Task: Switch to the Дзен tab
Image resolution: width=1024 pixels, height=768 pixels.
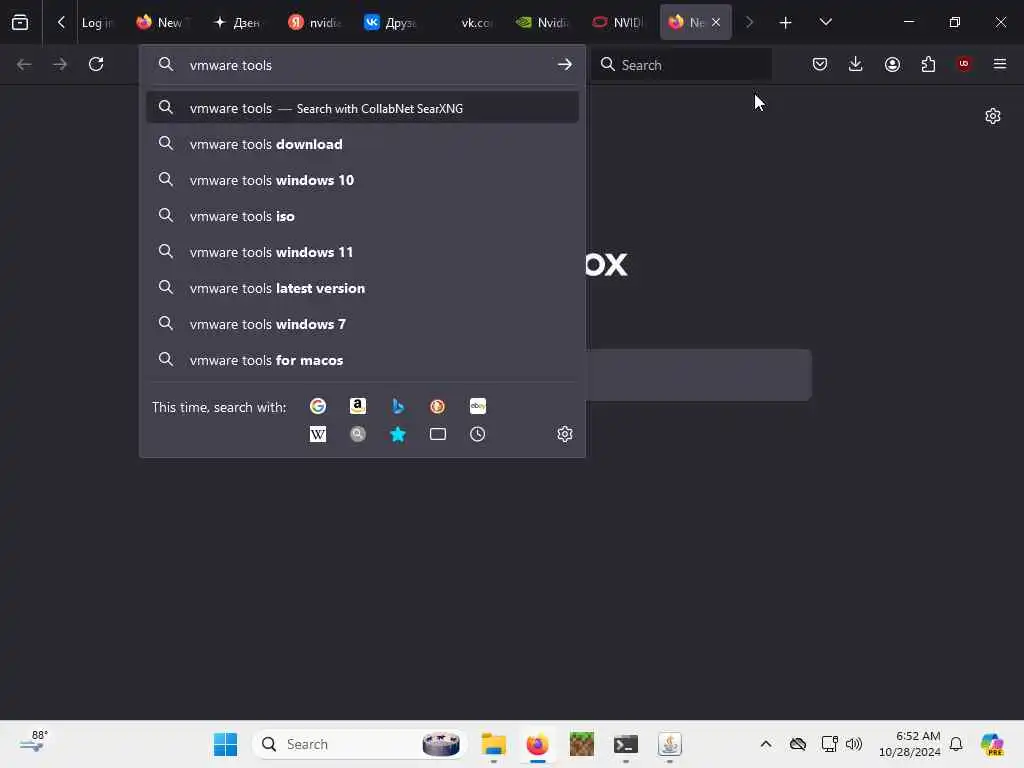Action: [x=237, y=22]
